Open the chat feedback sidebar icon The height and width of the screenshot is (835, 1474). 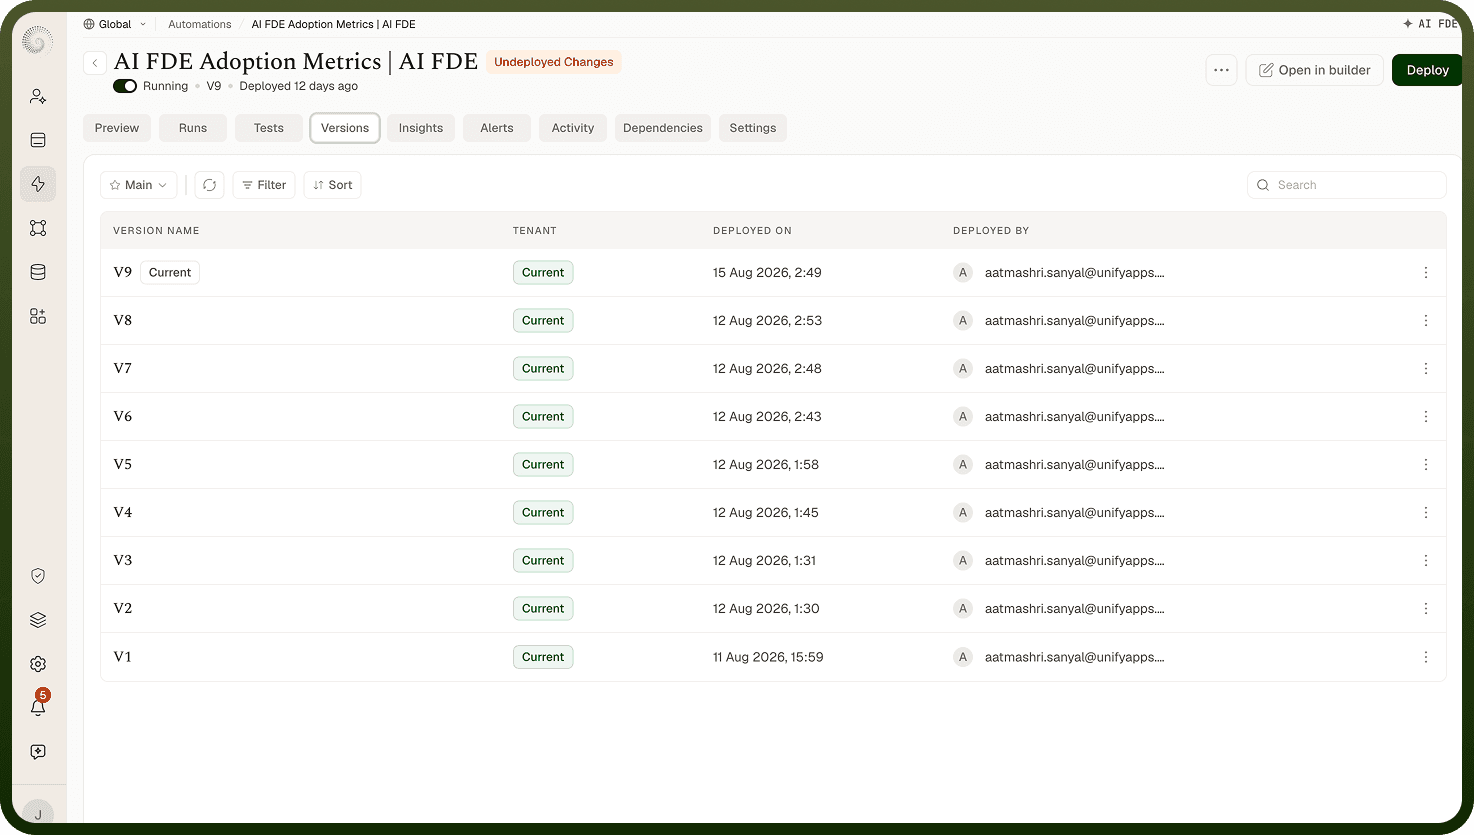pos(38,752)
